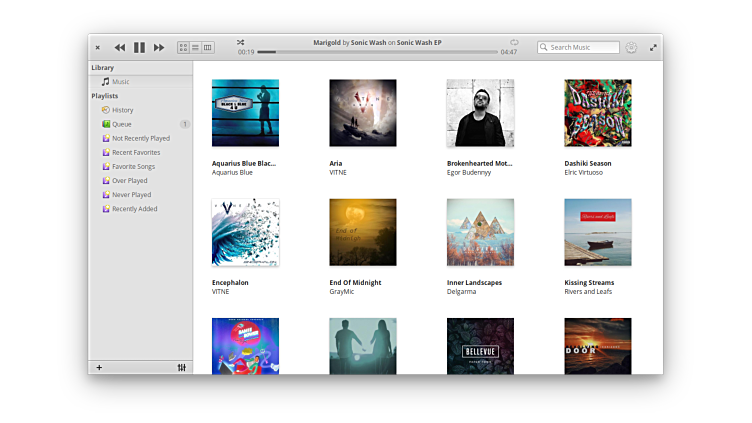This screenshot has width=752, height=423.
Task: Open the Recently Added smart playlist
Action: (x=134, y=209)
